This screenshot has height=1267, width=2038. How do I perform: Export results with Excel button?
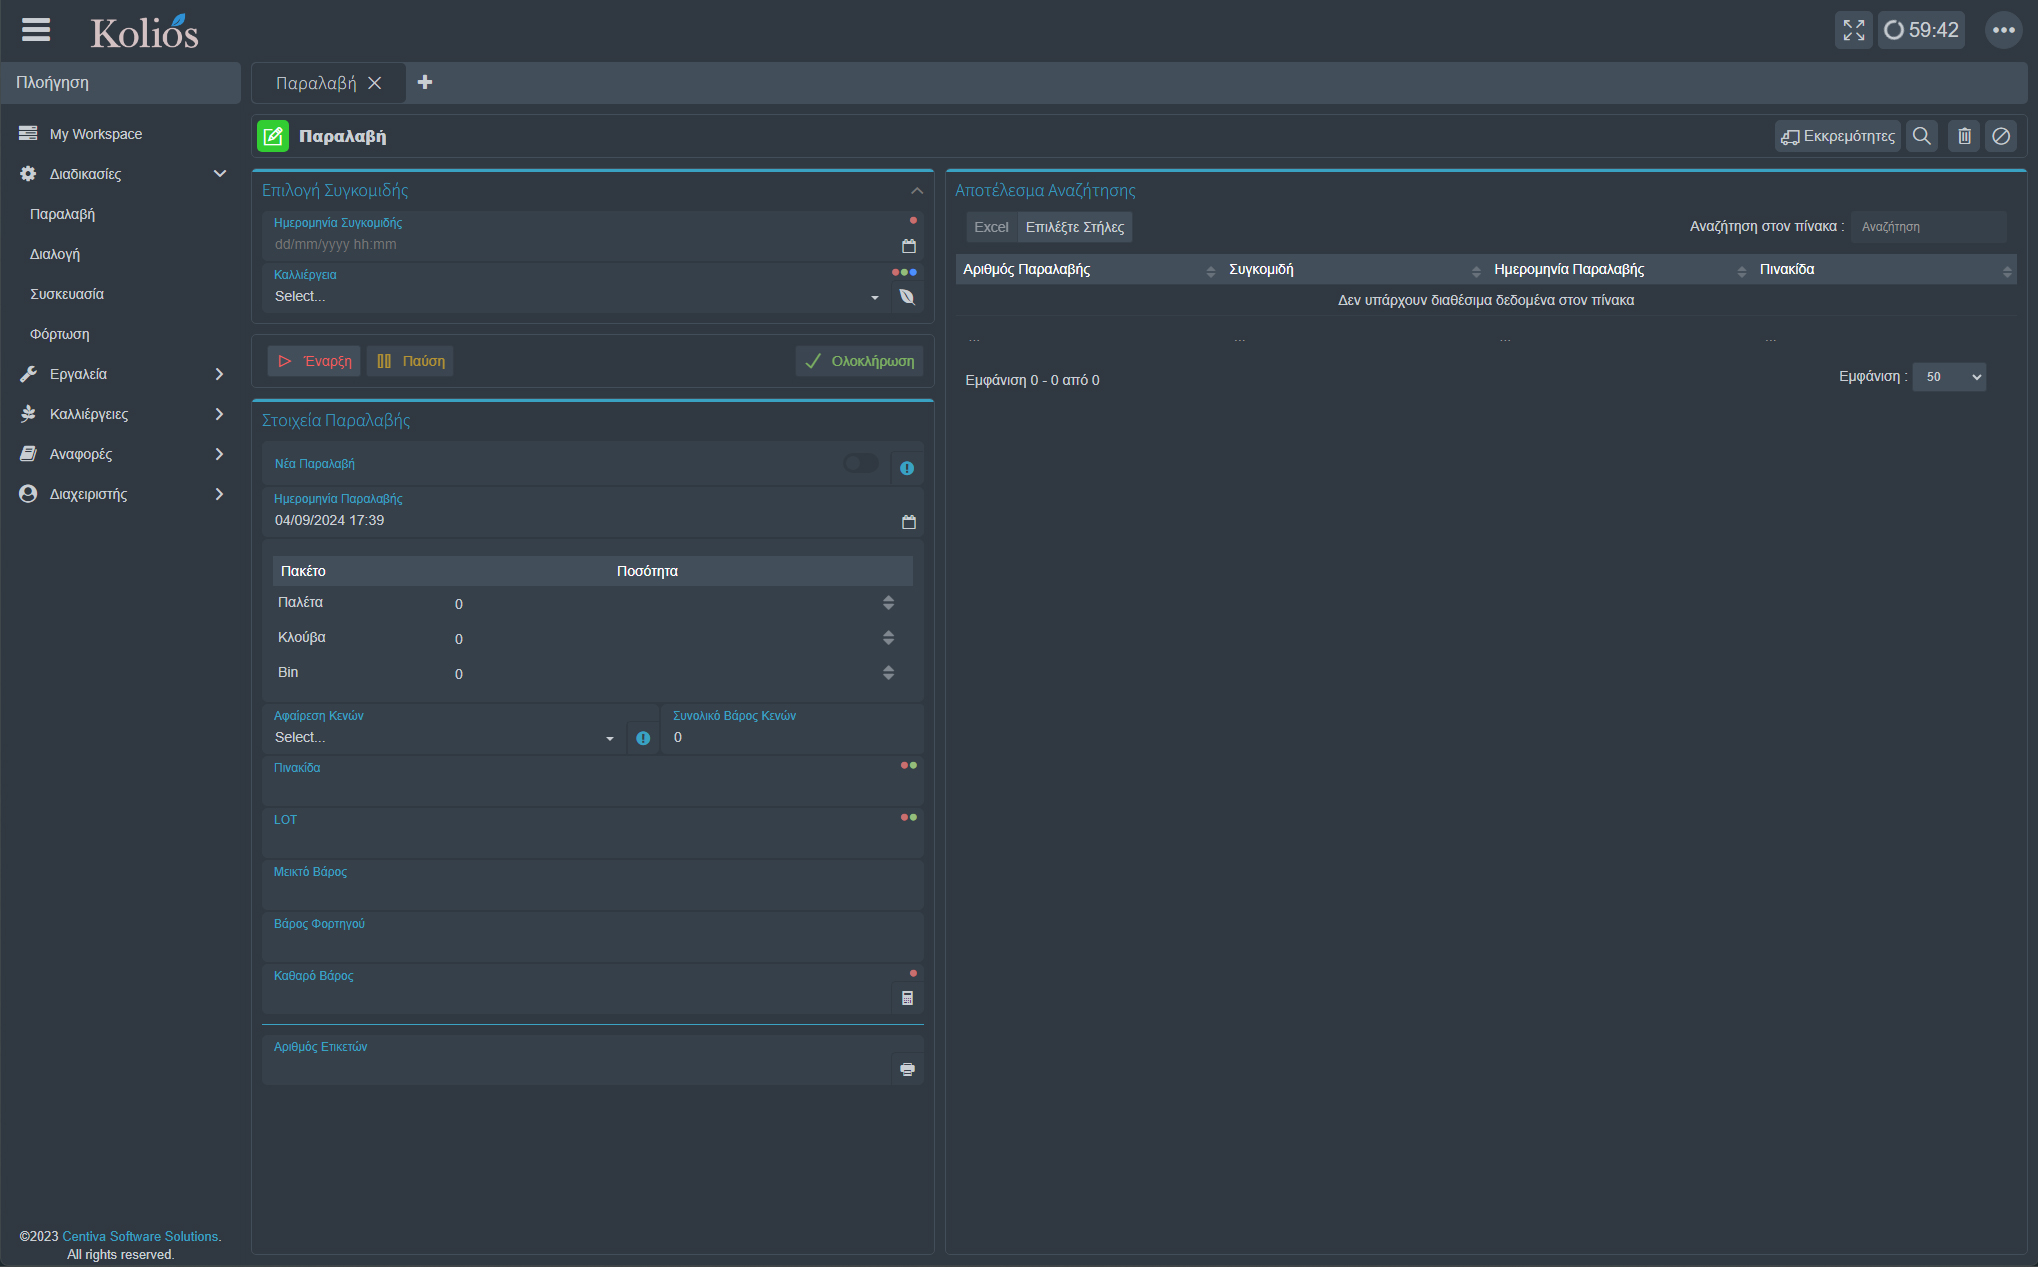click(991, 227)
